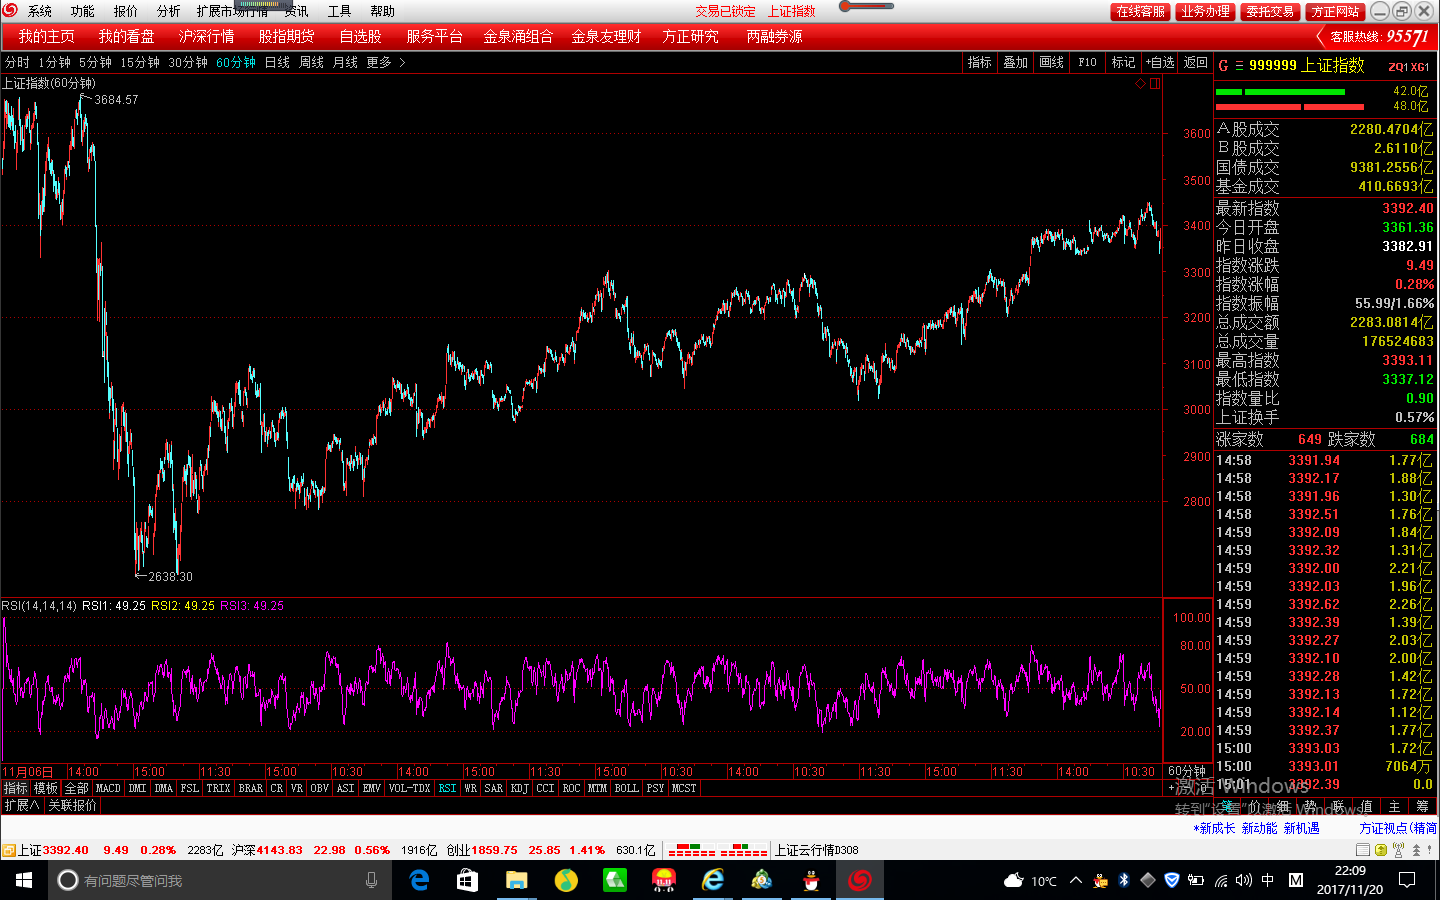Open Windows Start menu
This screenshot has height=900, width=1440.
point(24,880)
